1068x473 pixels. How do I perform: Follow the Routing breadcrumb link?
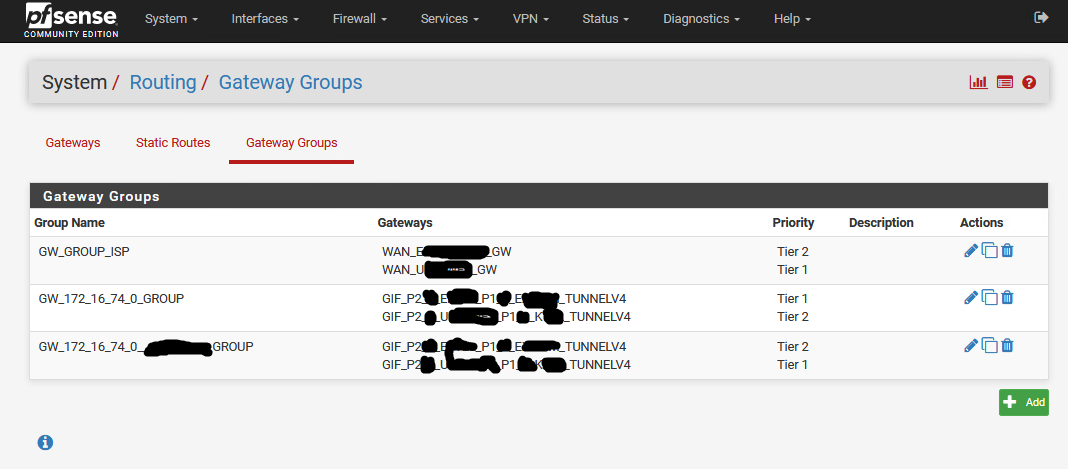[x=163, y=82]
